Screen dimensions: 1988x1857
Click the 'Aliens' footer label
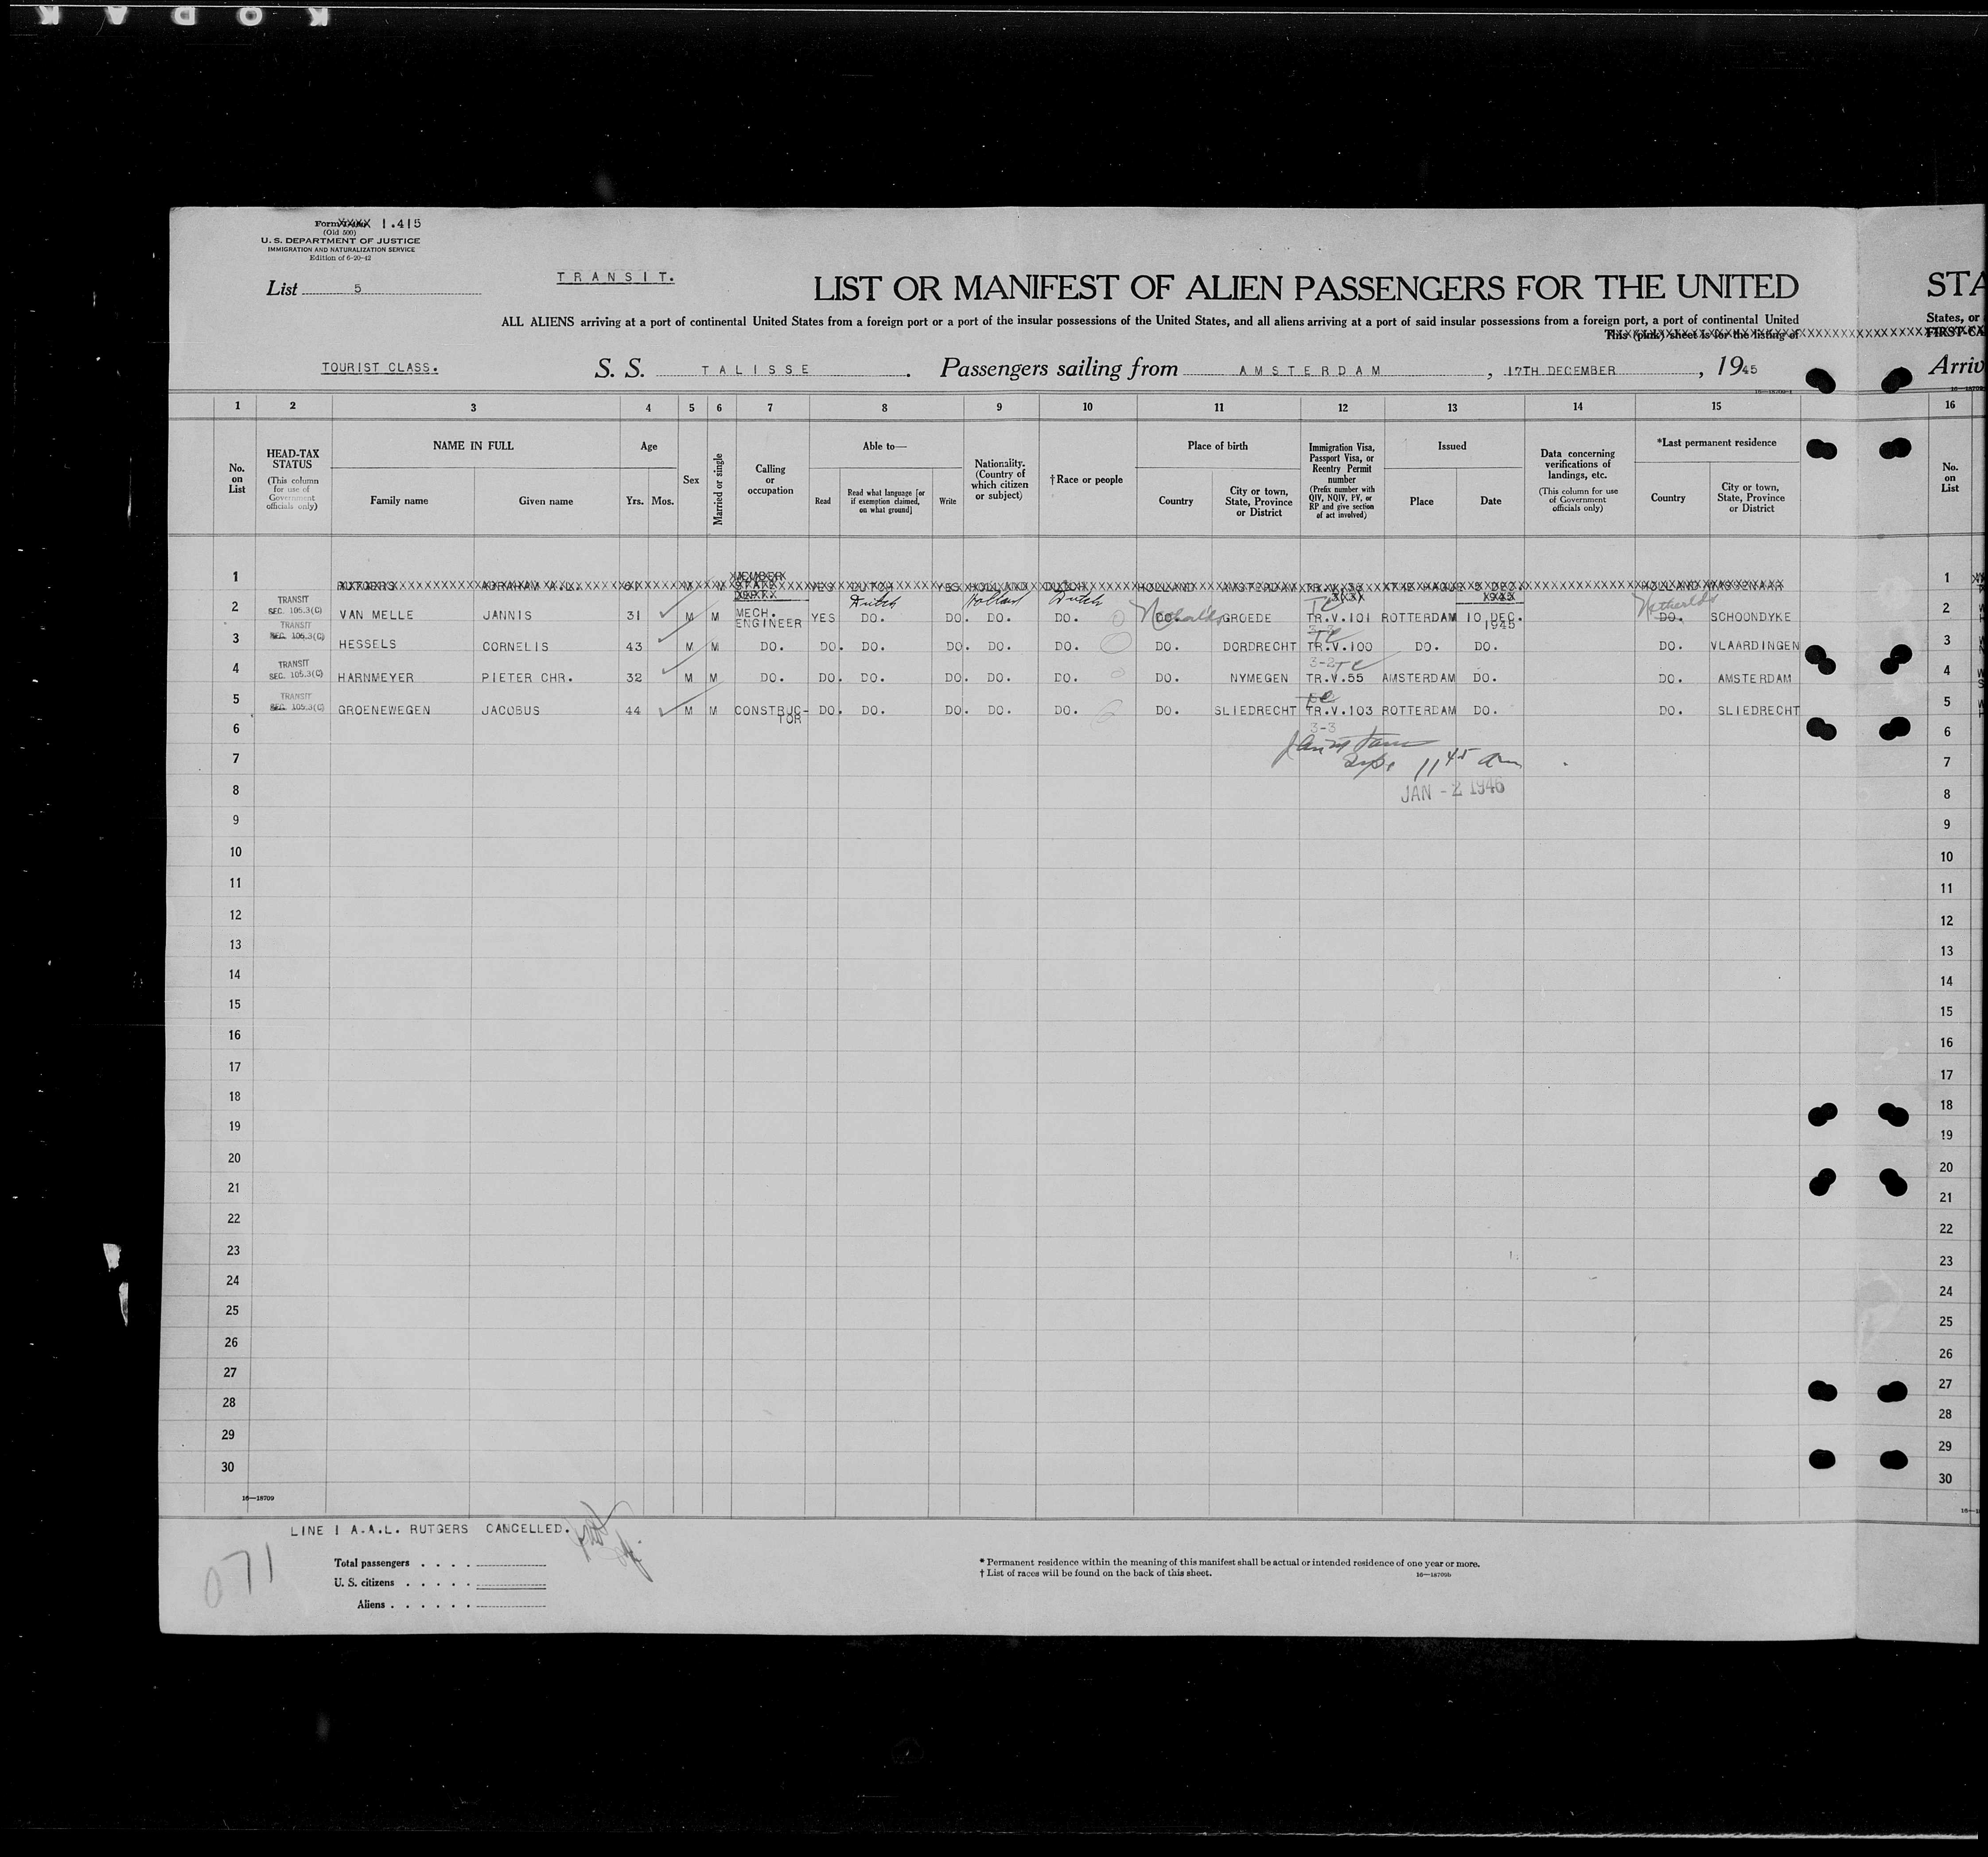click(x=371, y=1604)
